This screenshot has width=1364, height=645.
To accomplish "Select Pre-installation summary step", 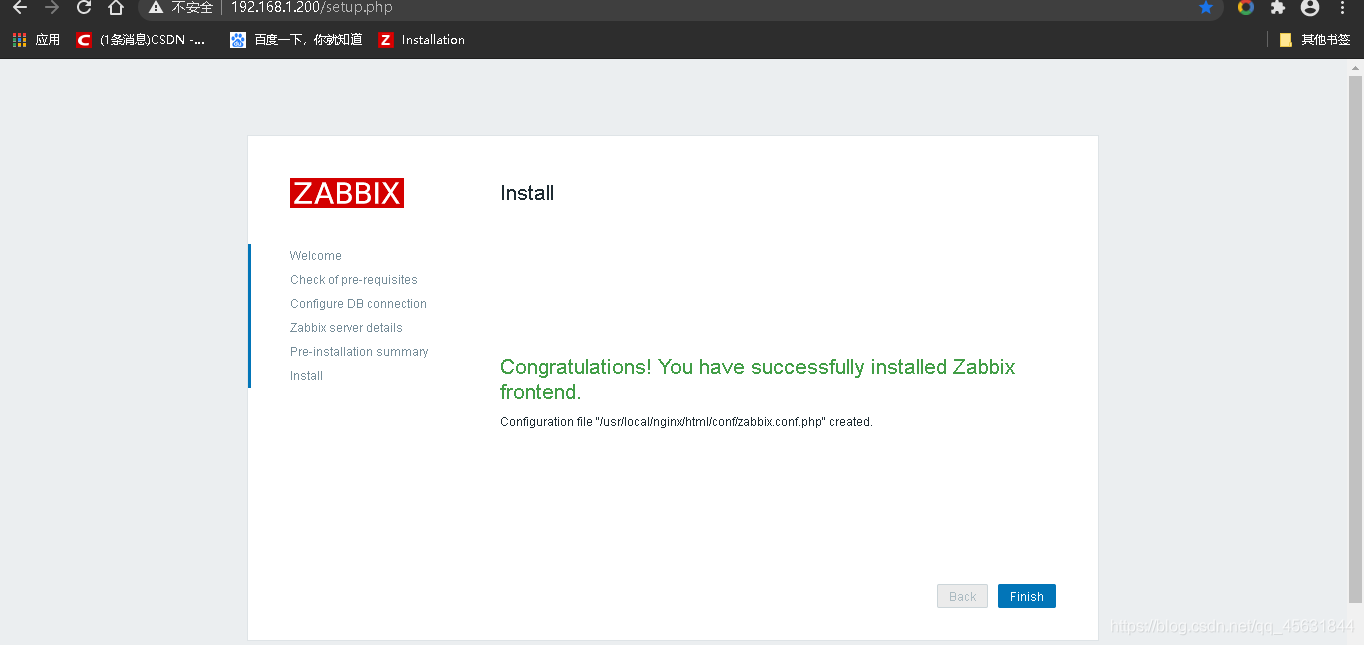I will coord(359,352).
